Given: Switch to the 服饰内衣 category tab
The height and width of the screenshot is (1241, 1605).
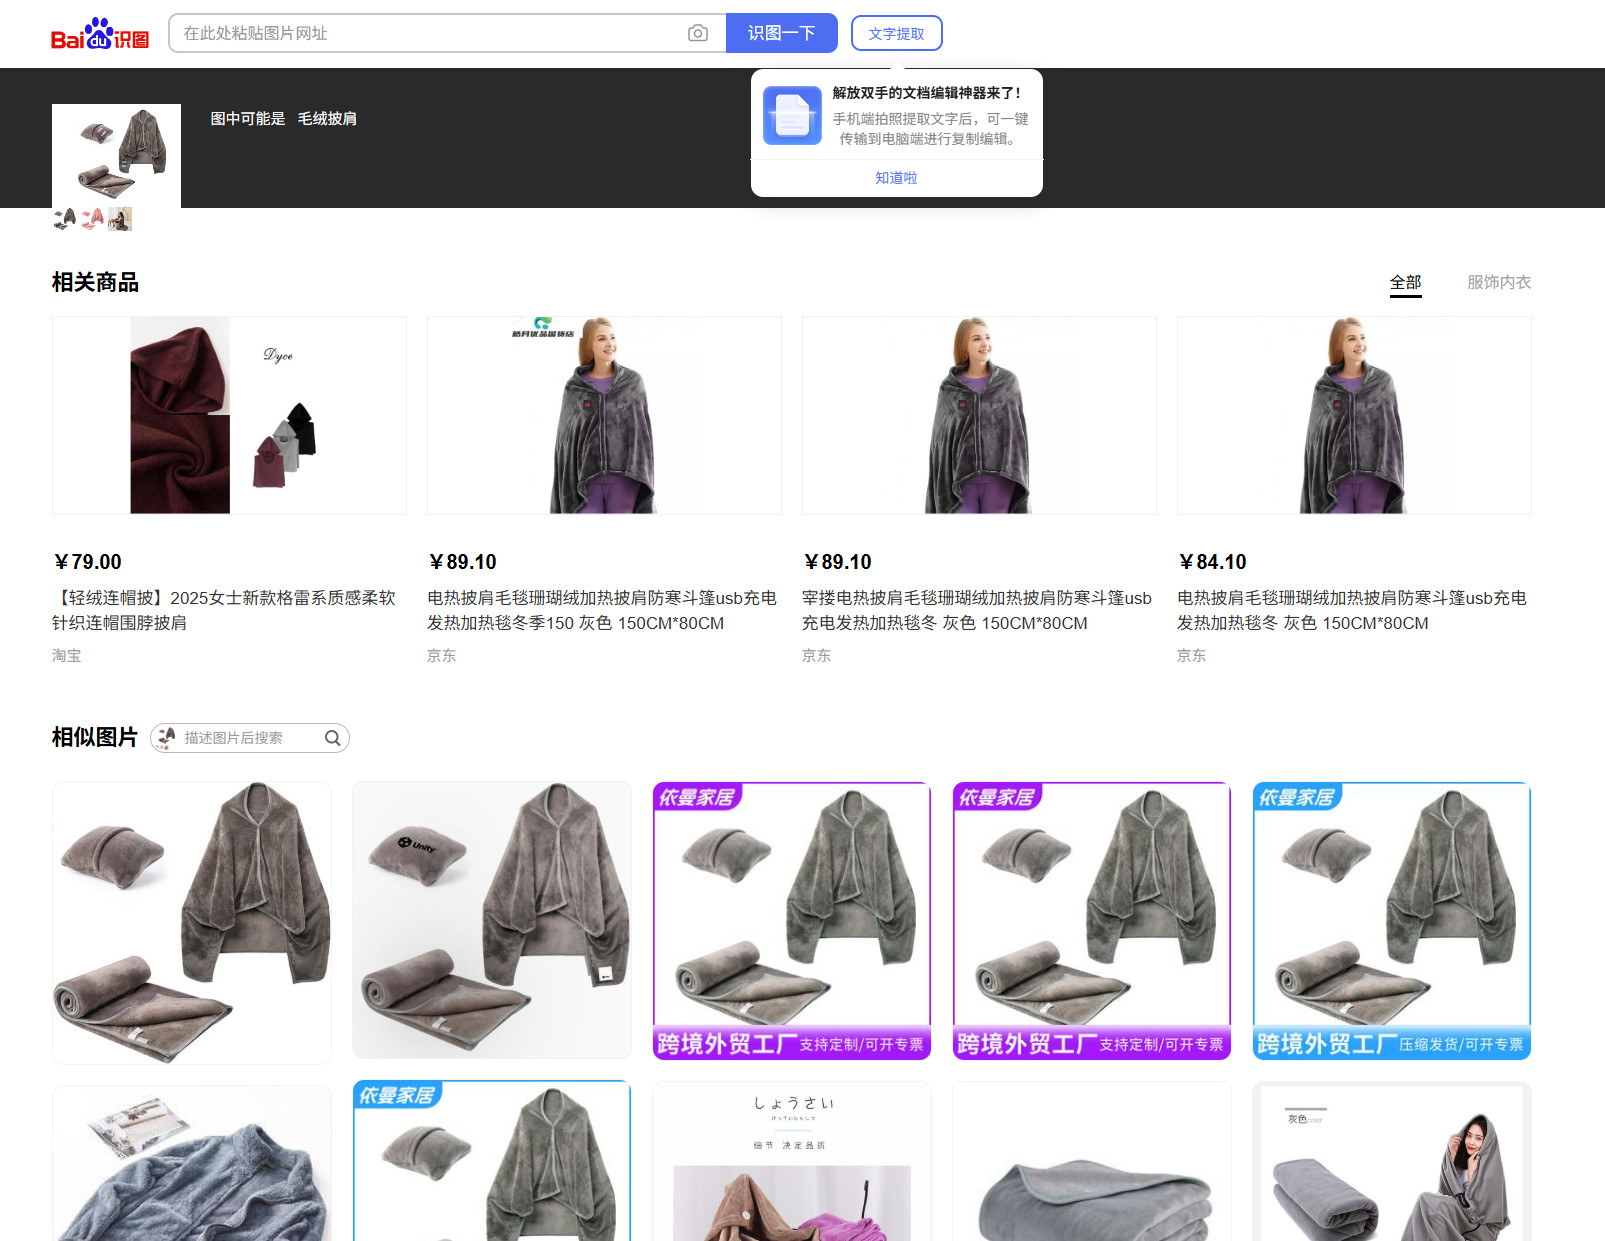Looking at the screenshot, I should point(1498,282).
